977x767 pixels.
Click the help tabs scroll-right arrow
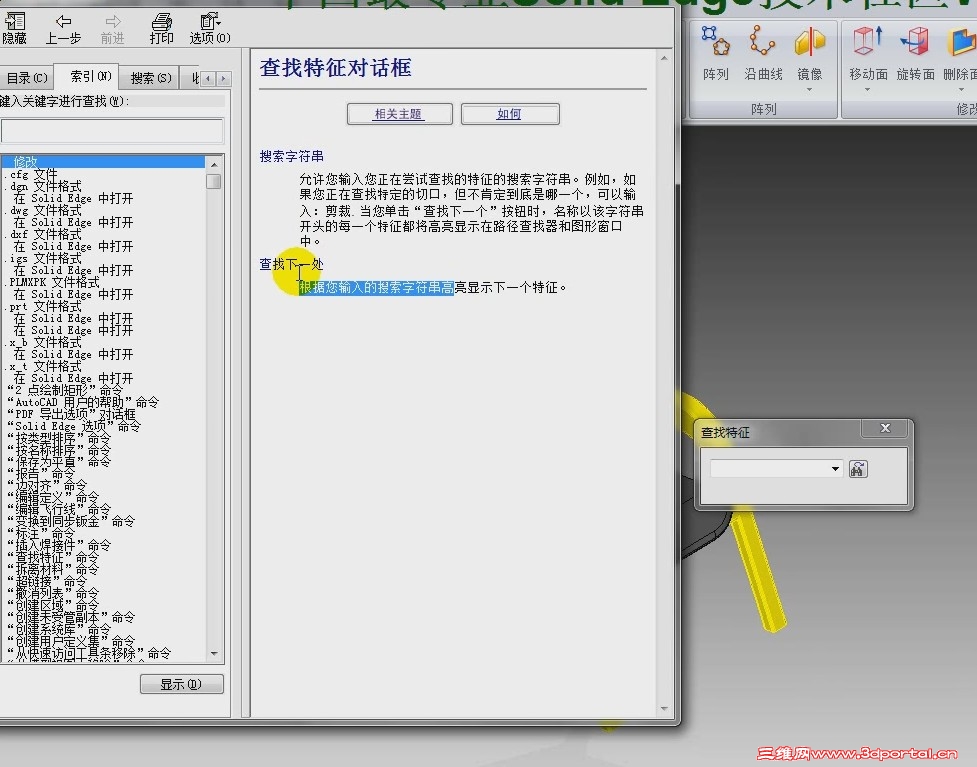(x=223, y=79)
